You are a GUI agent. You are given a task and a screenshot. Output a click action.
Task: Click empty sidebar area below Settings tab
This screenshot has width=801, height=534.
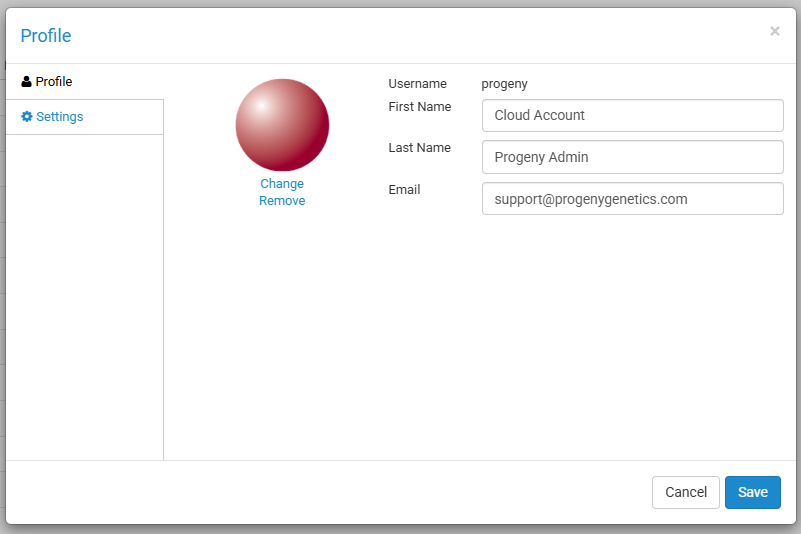pyautogui.click(x=84, y=300)
